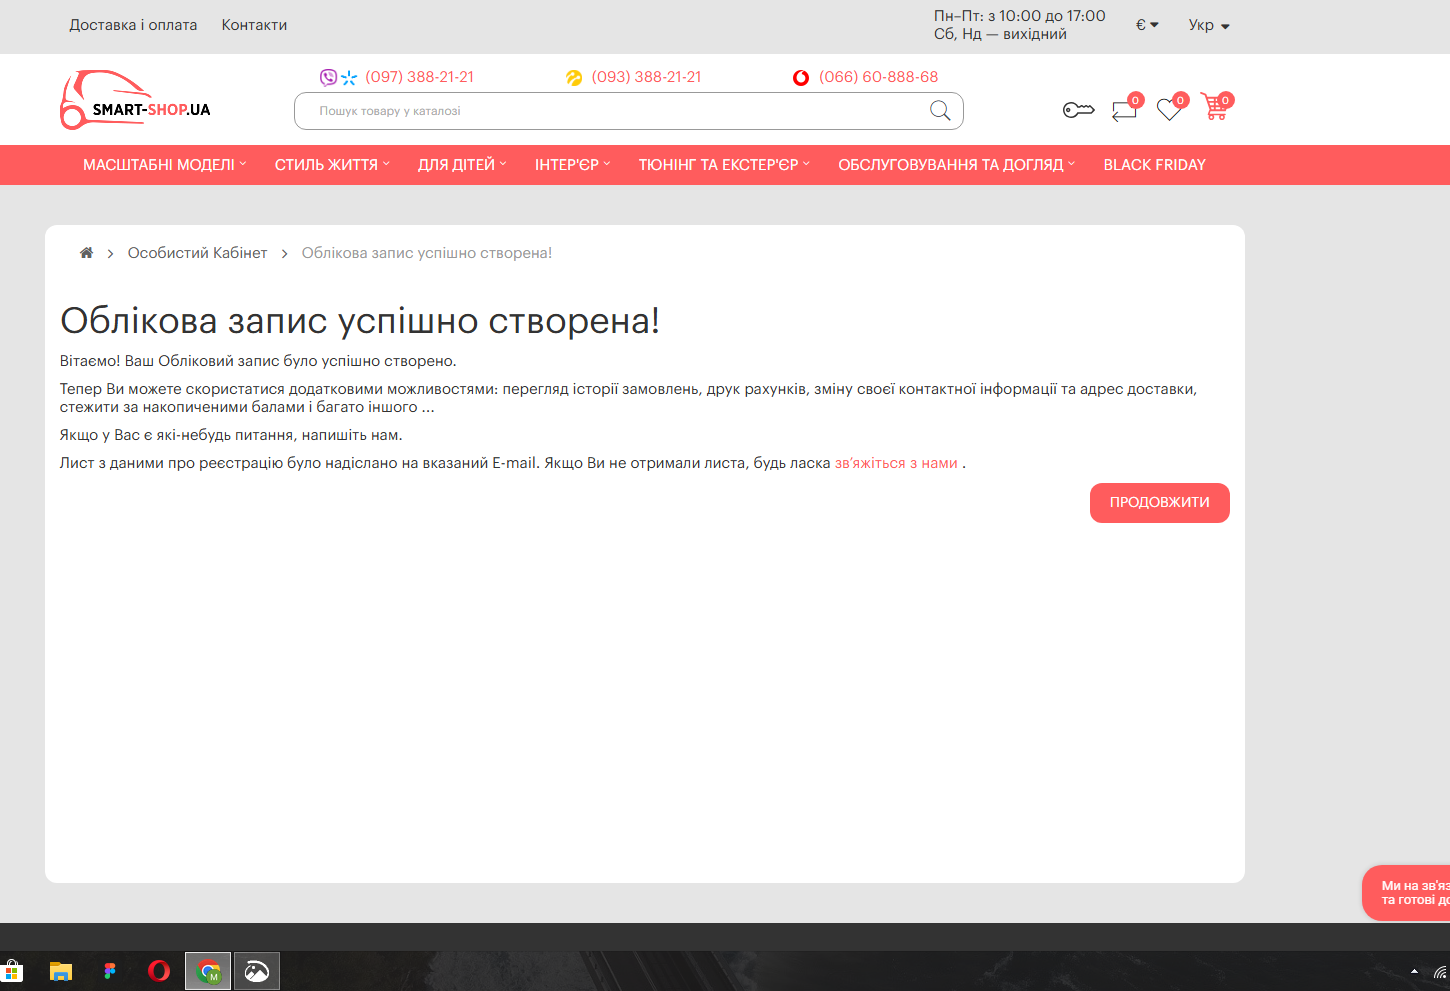1450x991 pixels.
Task: Click the key account login icon
Action: (1078, 110)
